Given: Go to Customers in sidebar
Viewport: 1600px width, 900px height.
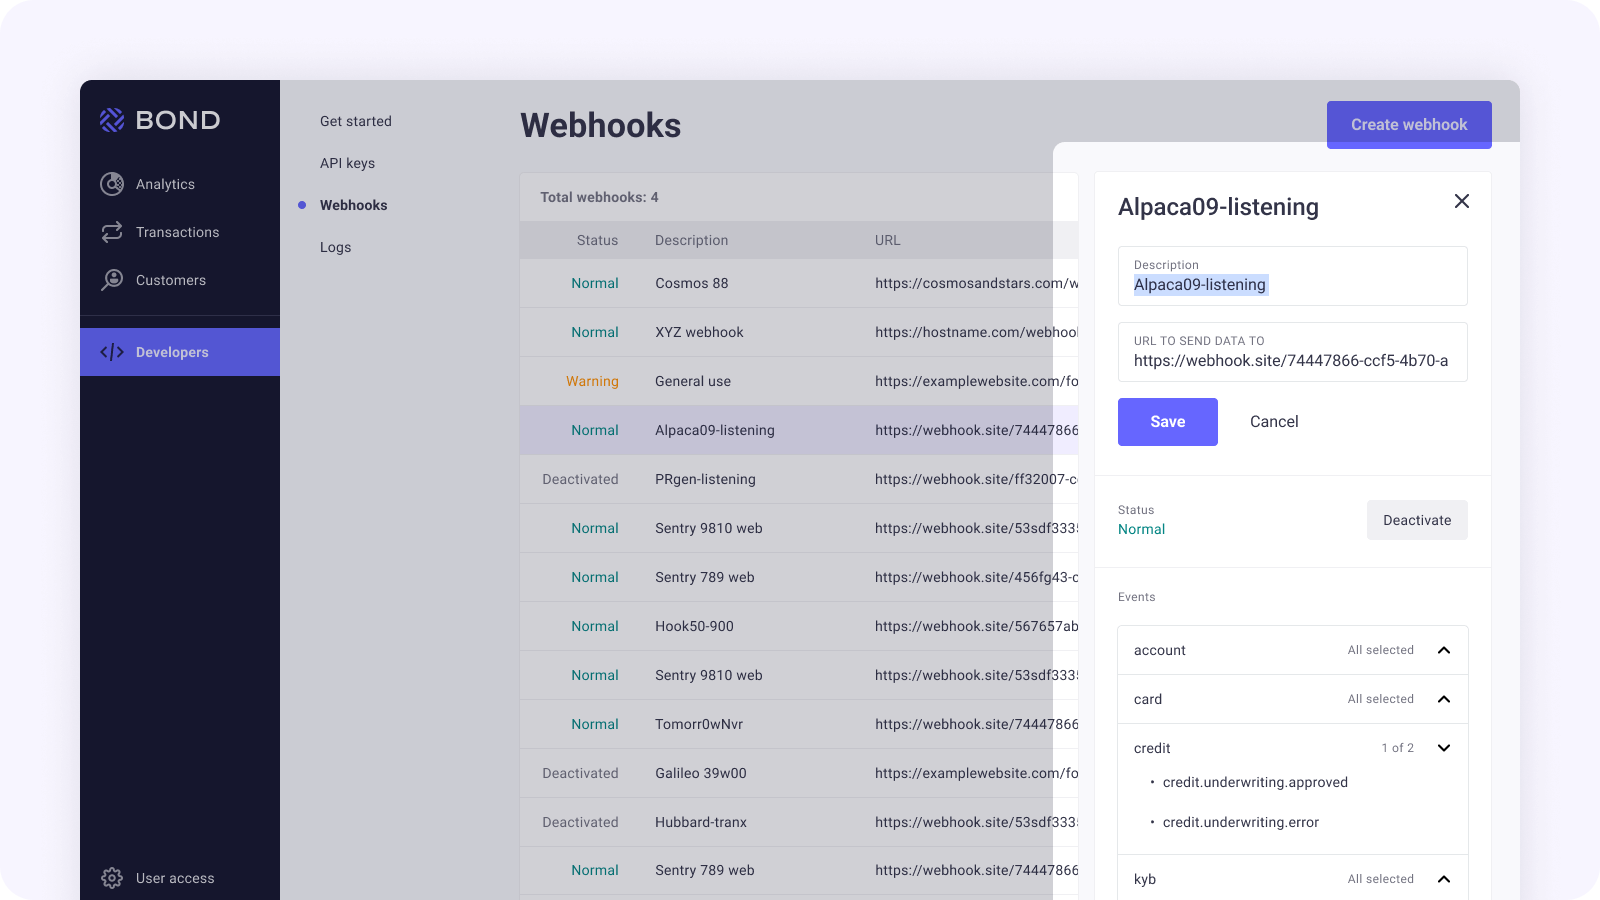Looking at the screenshot, I should [x=171, y=280].
